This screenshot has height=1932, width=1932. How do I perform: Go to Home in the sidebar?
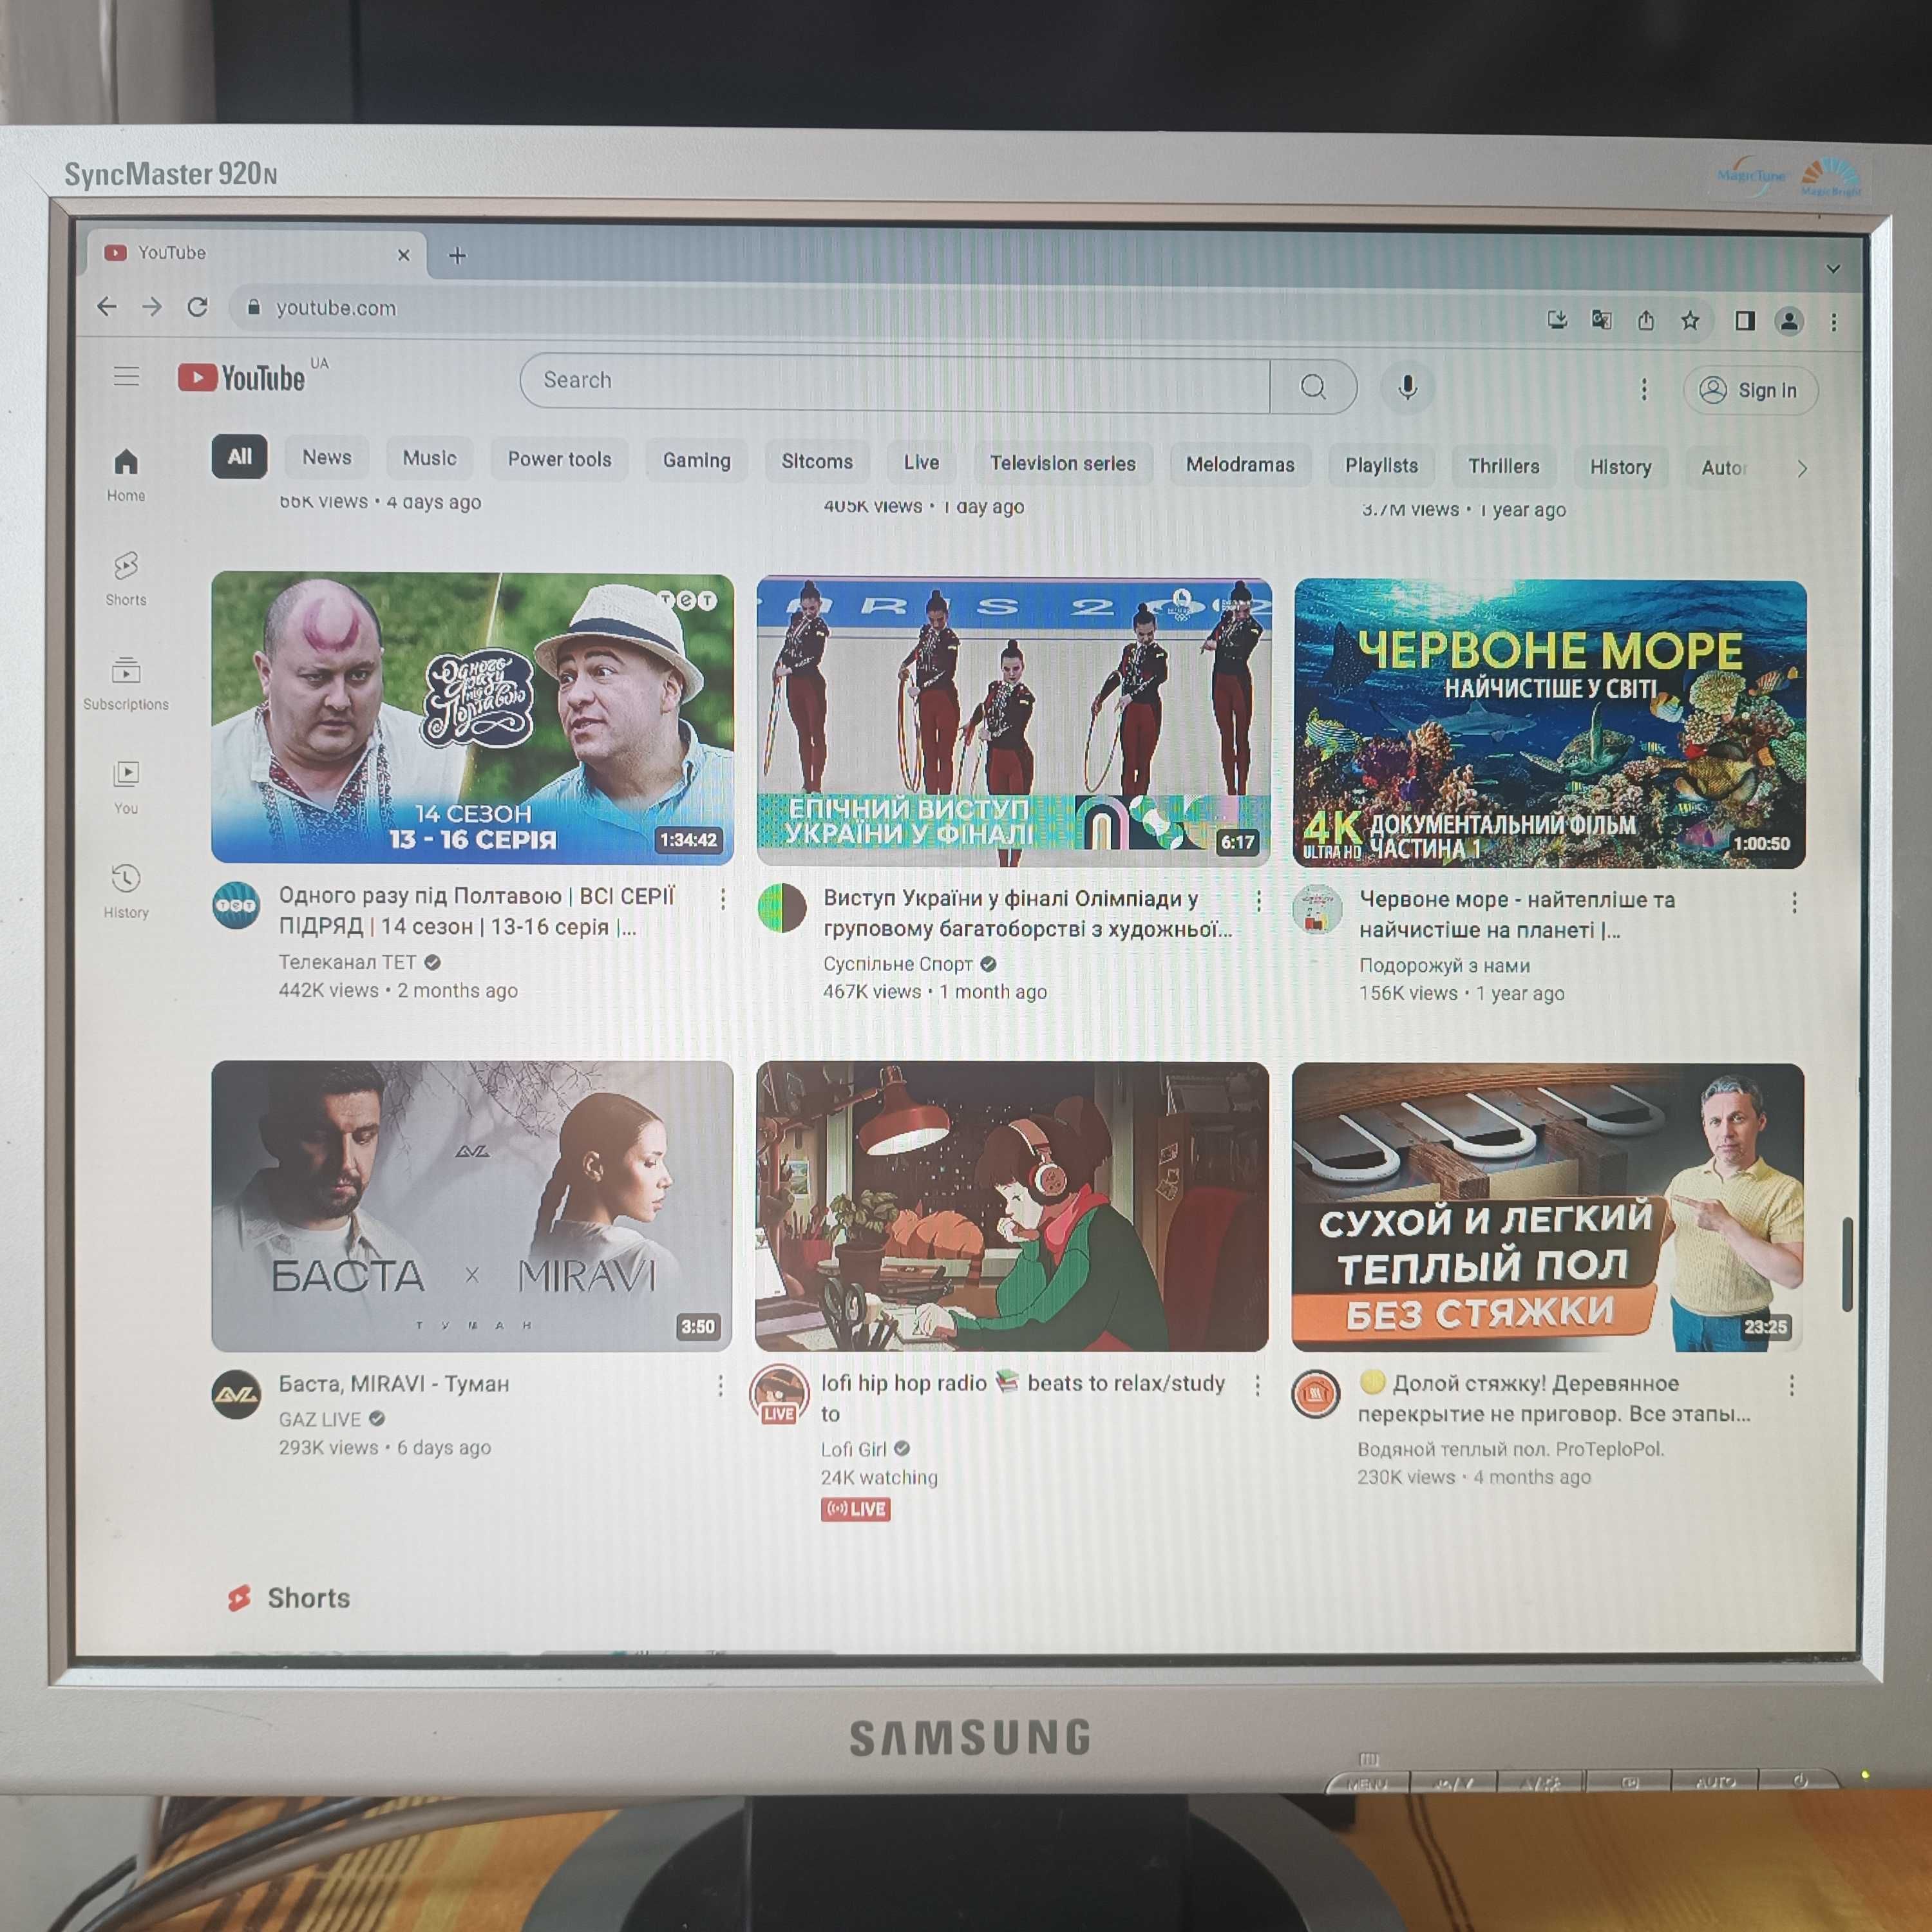pyautogui.click(x=126, y=474)
